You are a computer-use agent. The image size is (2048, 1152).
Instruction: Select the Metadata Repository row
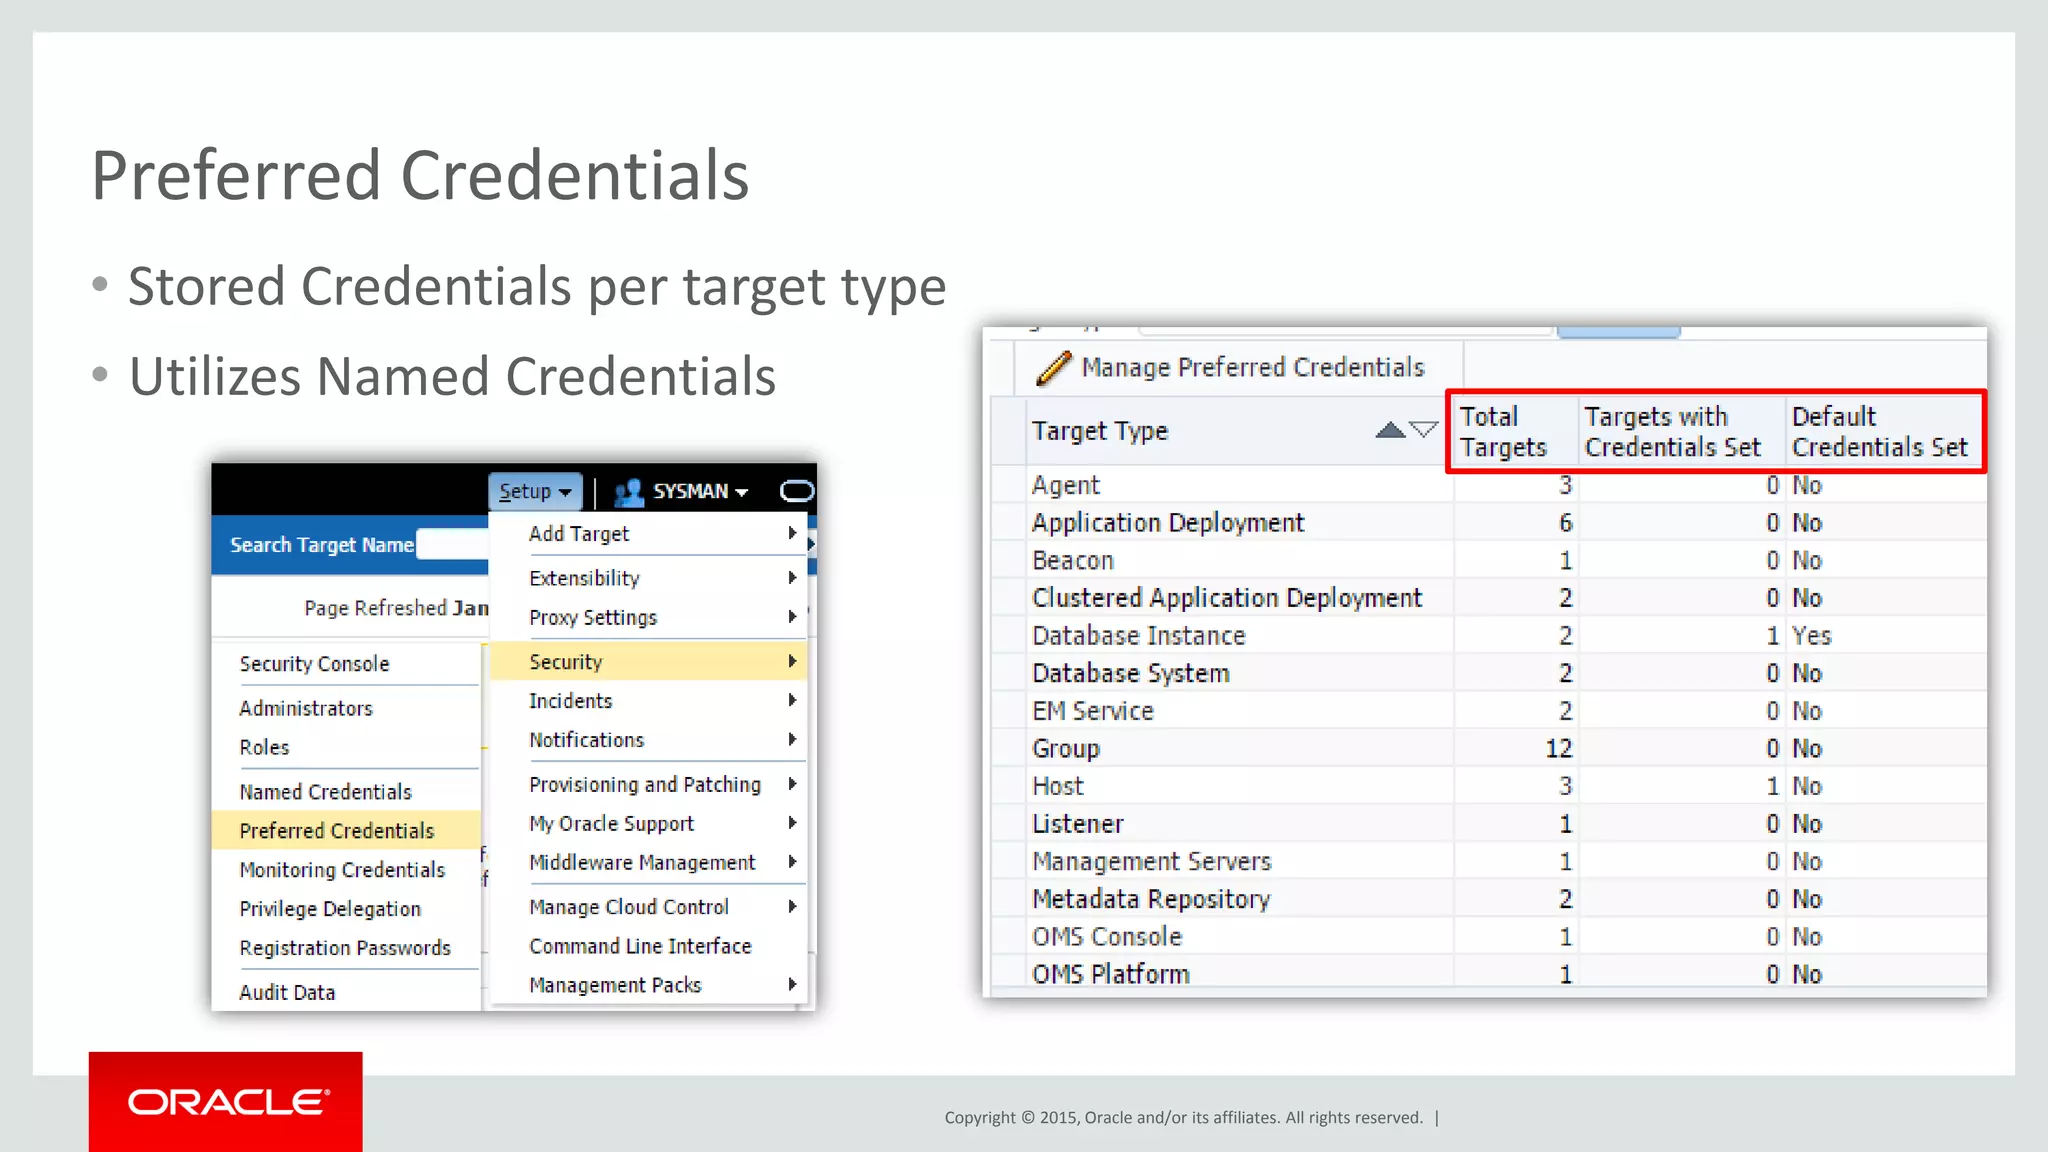[x=1489, y=898]
